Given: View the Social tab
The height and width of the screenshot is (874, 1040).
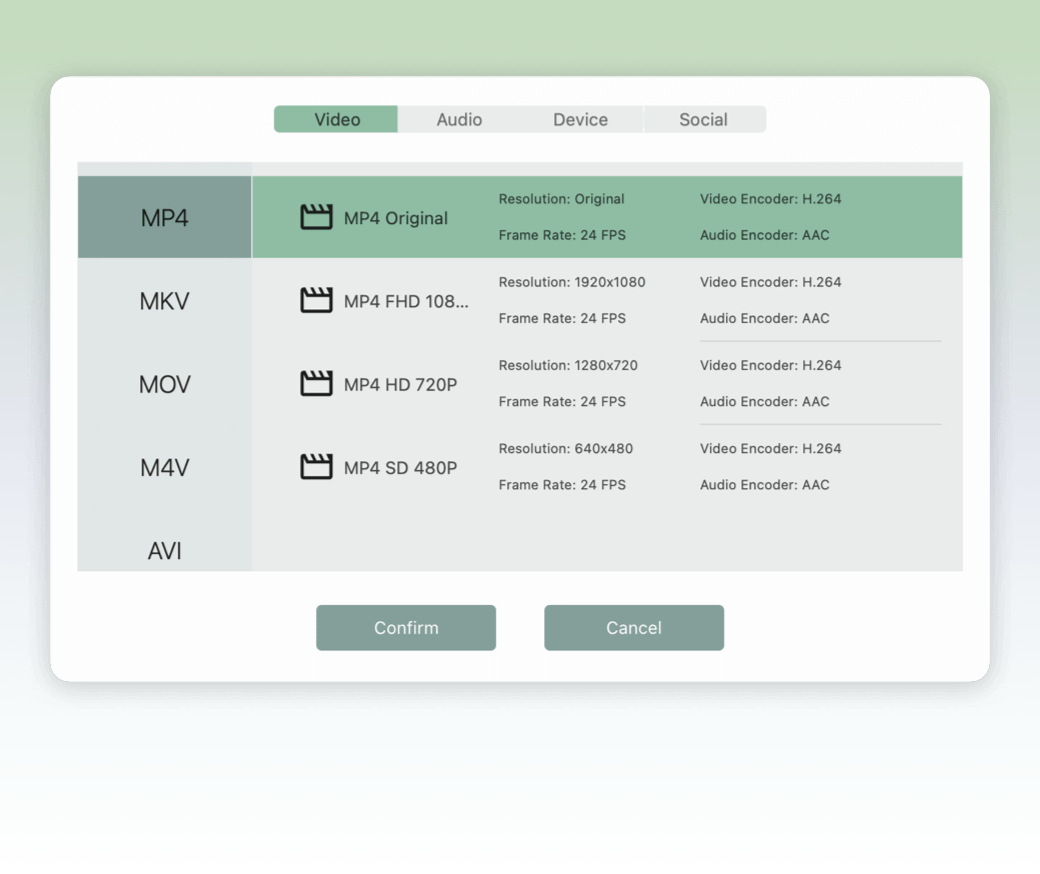Looking at the screenshot, I should 703,119.
